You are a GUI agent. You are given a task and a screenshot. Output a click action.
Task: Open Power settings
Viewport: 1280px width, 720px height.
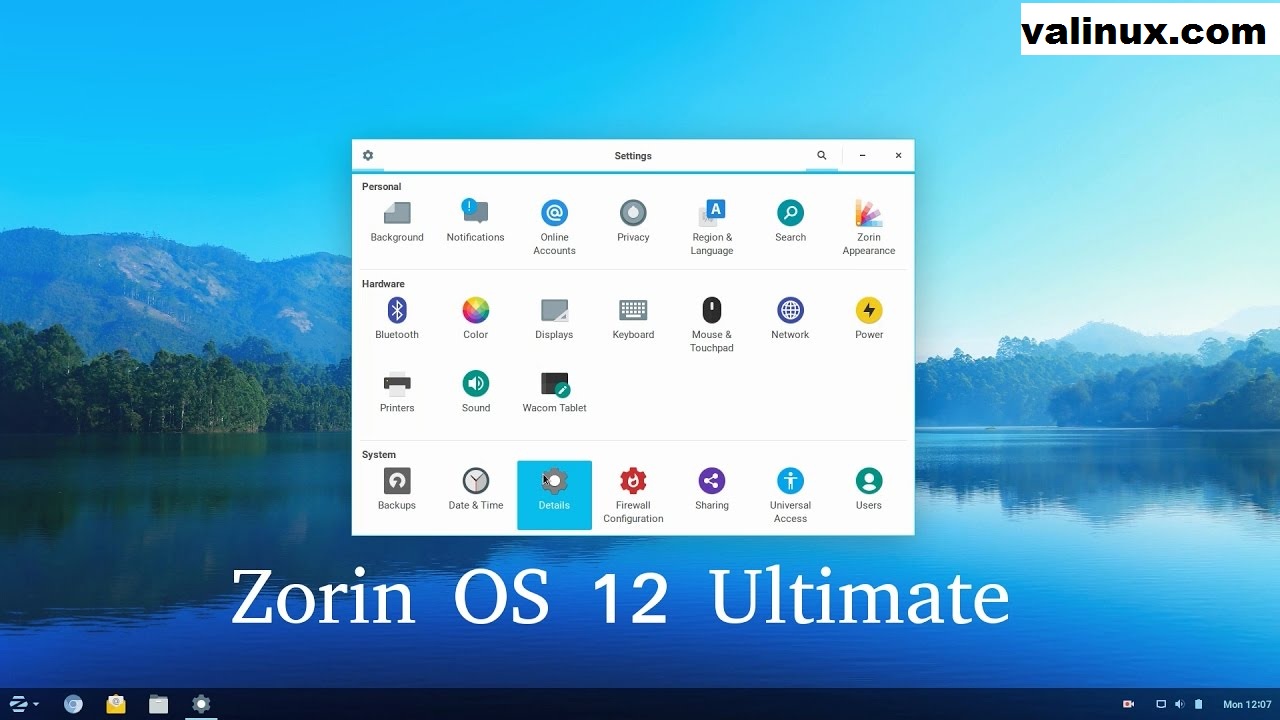point(869,319)
